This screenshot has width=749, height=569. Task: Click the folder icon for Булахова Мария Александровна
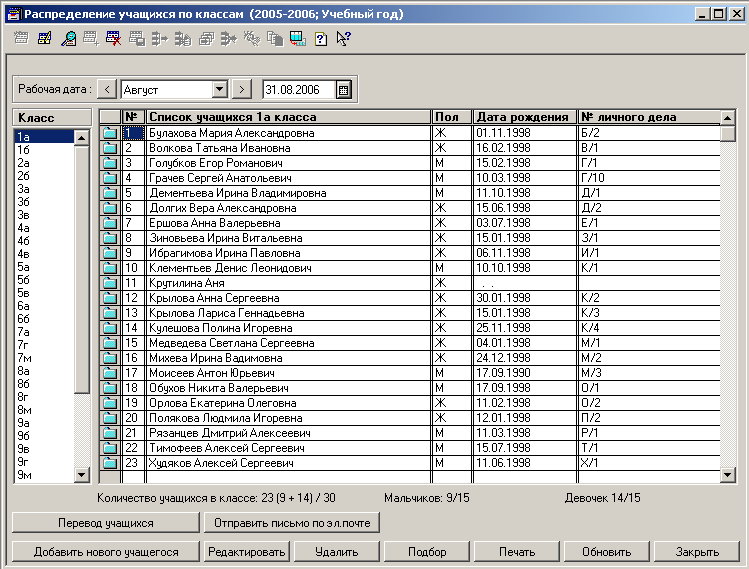click(110, 133)
